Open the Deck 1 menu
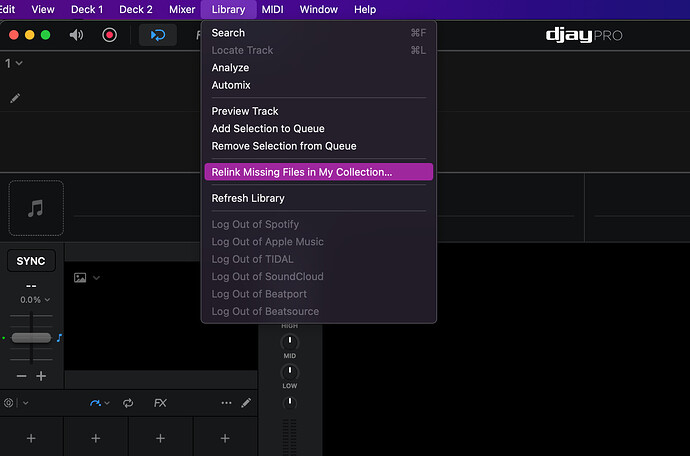 [x=87, y=9]
